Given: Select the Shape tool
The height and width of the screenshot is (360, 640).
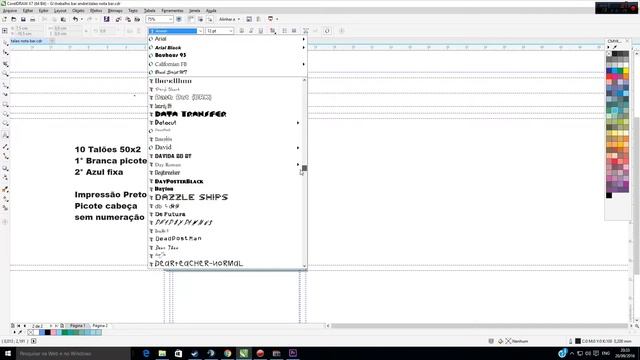Looking at the screenshot, I should click(5, 53).
